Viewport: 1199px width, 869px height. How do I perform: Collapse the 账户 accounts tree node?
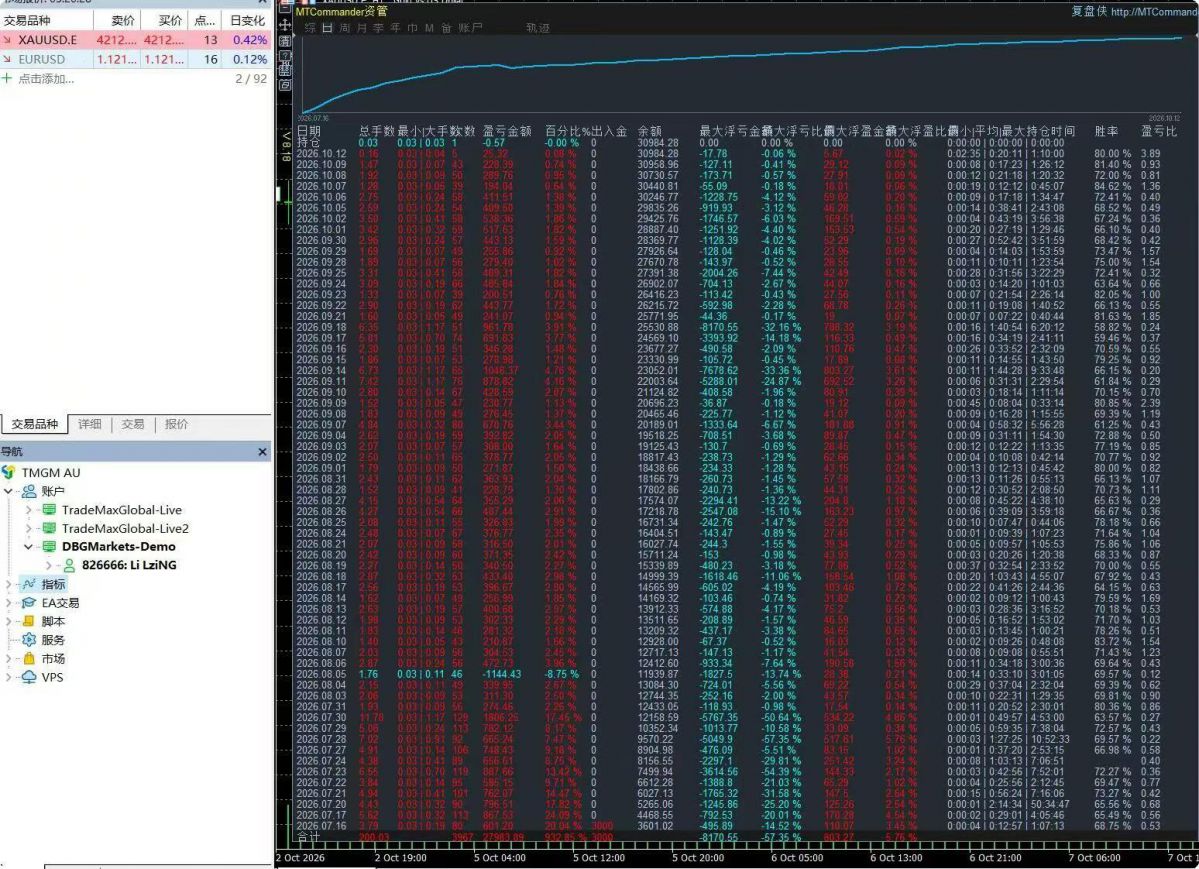click(x=9, y=491)
